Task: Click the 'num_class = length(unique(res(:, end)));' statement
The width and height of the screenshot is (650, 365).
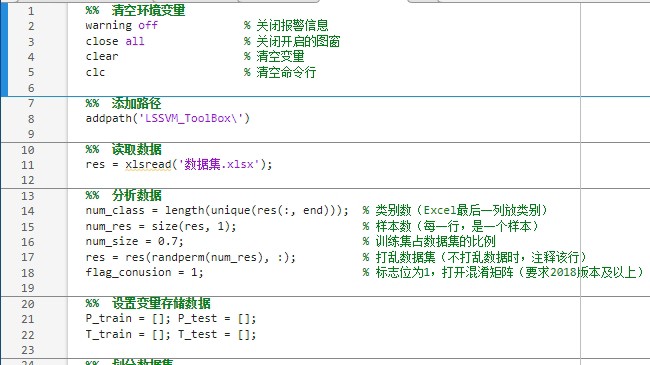Action: click(x=217, y=211)
